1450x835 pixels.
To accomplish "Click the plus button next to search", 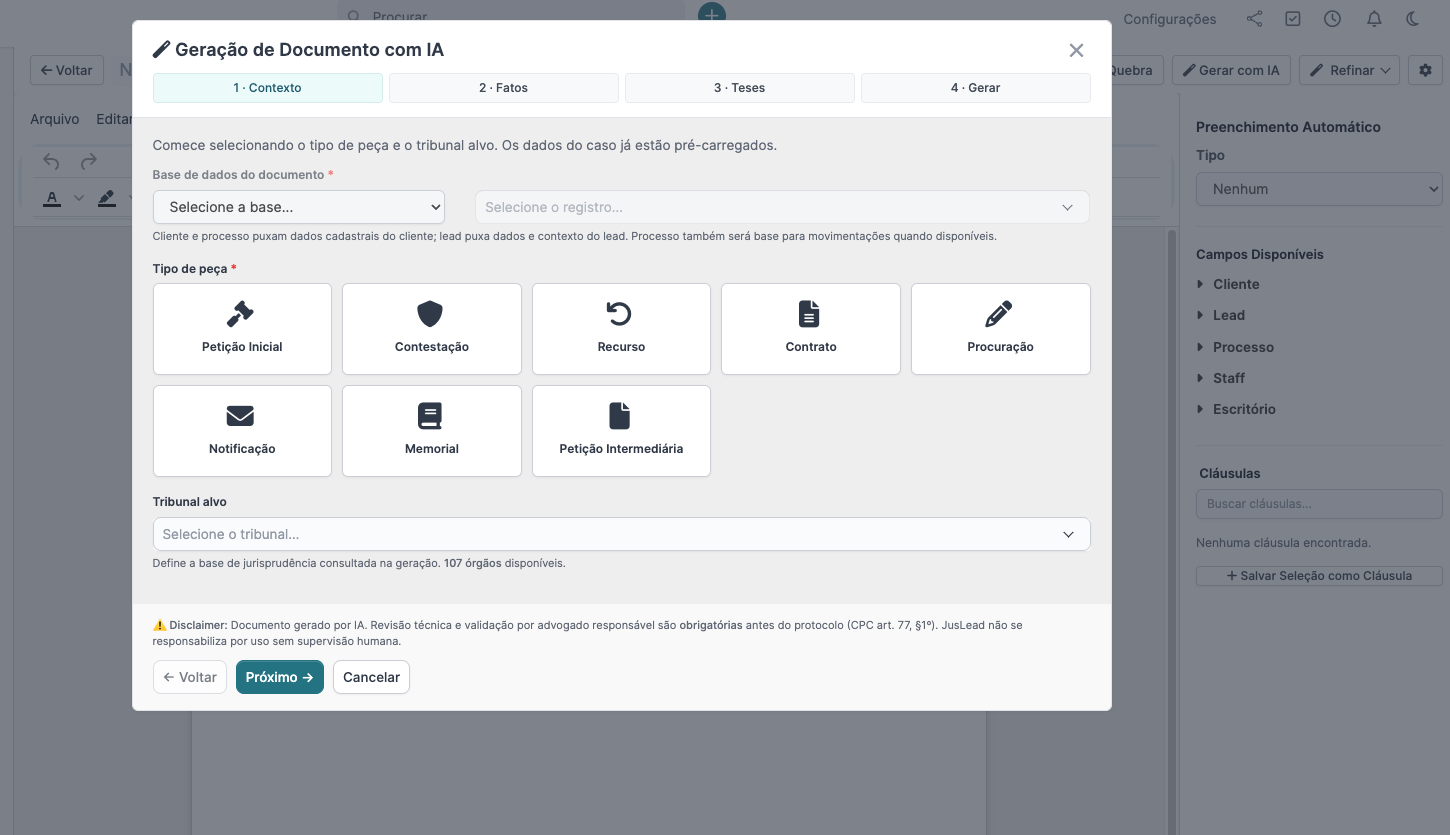I will [711, 14].
